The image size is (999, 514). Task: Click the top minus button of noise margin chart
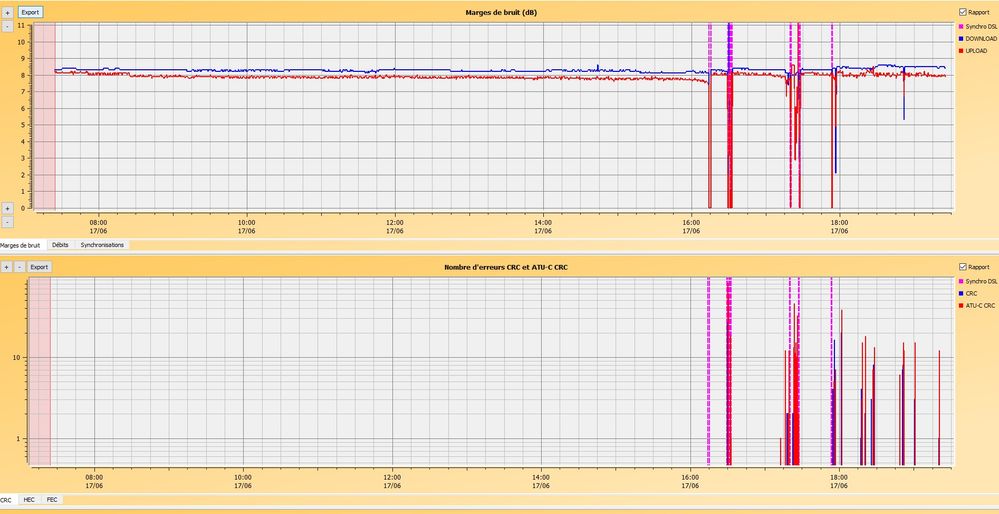tap(7, 26)
